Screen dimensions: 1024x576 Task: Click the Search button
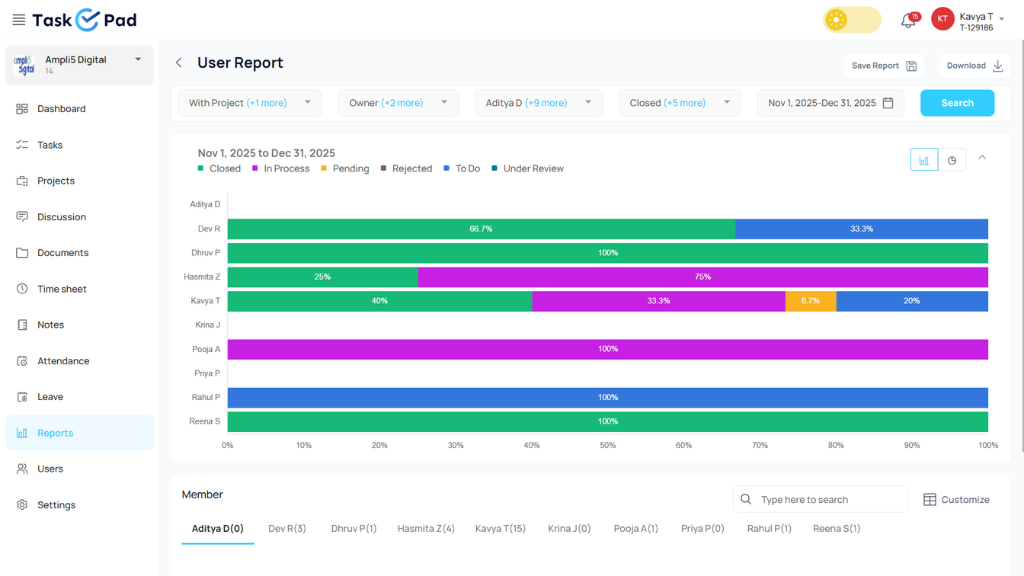(957, 103)
